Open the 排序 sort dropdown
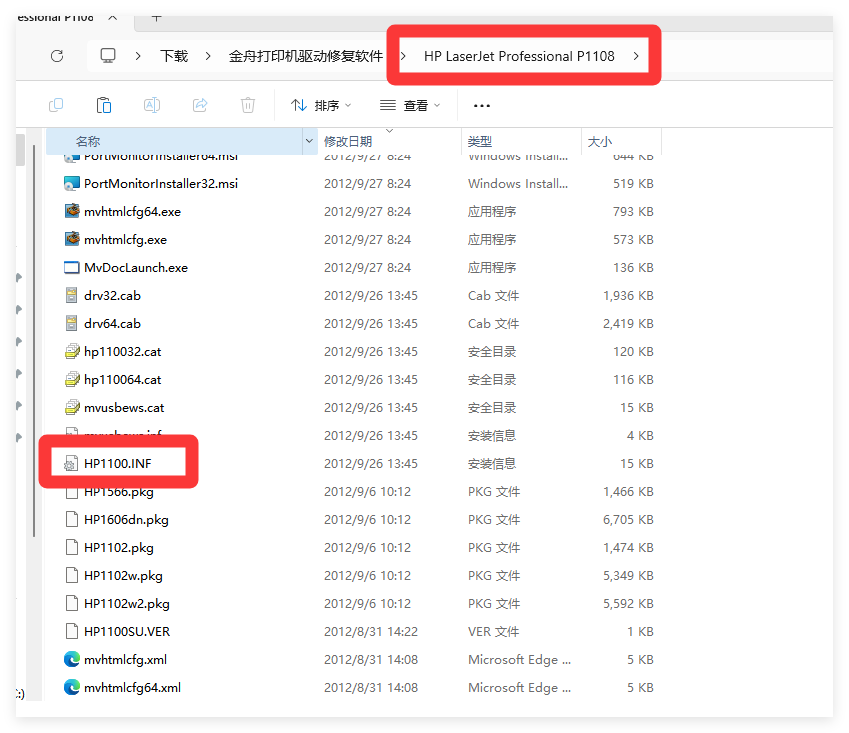 pos(321,105)
